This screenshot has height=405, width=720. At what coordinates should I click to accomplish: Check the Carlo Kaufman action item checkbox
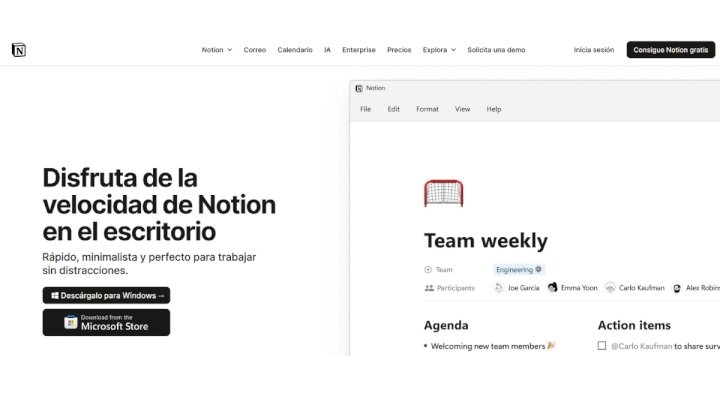point(602,346)
